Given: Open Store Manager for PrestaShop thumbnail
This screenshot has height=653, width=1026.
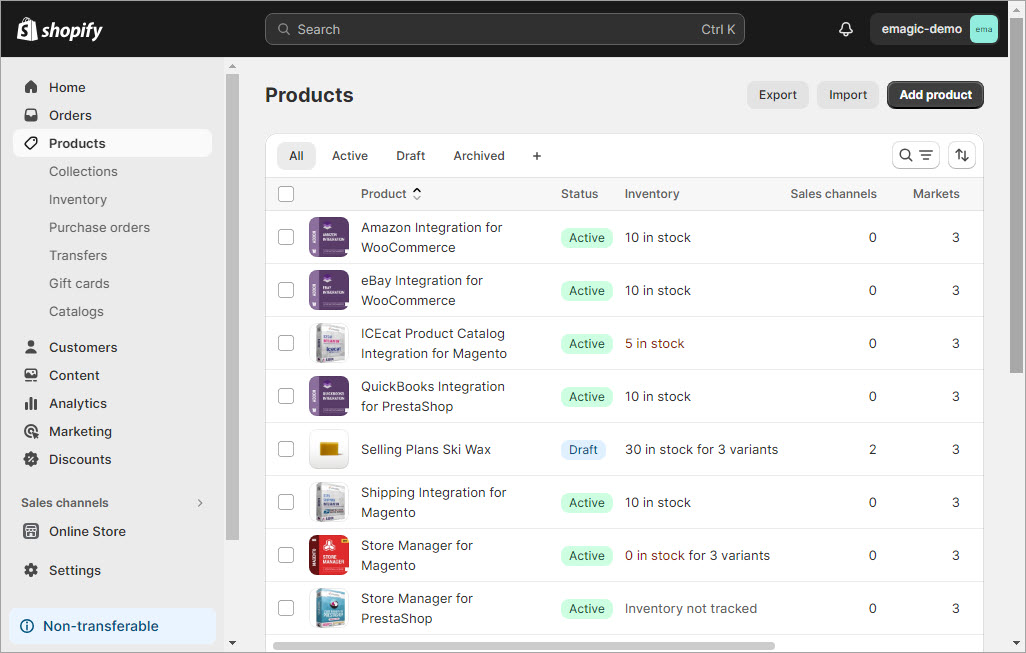Looking at the screenshot, I should coord(328,608).
